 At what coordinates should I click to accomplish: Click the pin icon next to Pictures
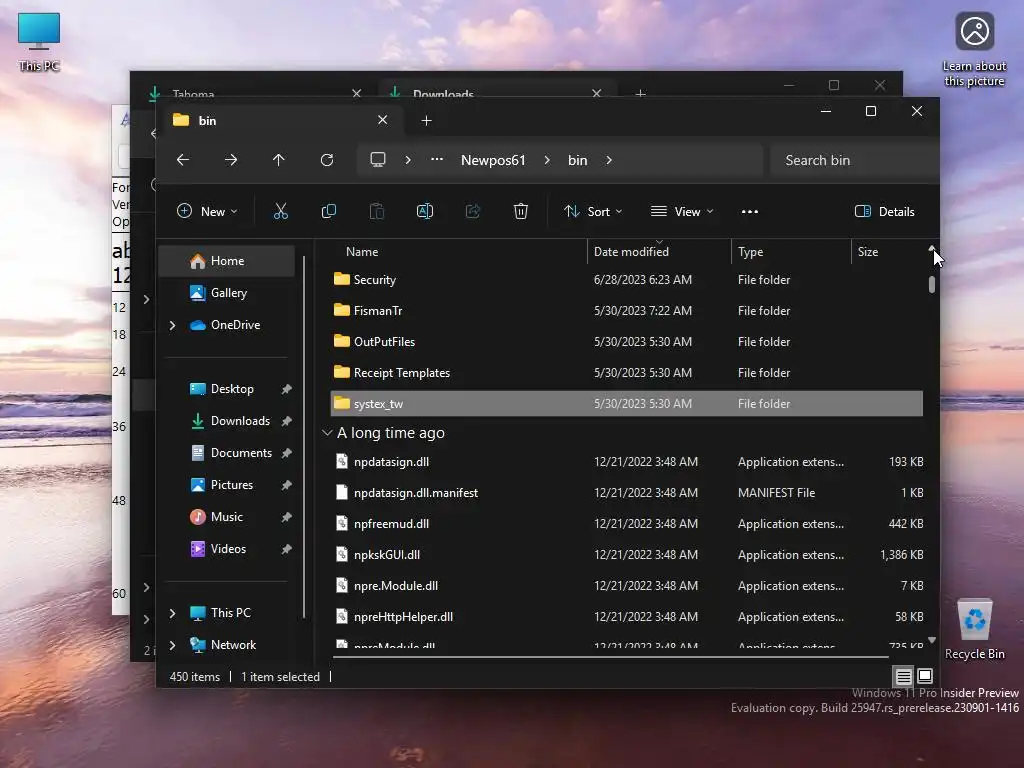(286, 485)
